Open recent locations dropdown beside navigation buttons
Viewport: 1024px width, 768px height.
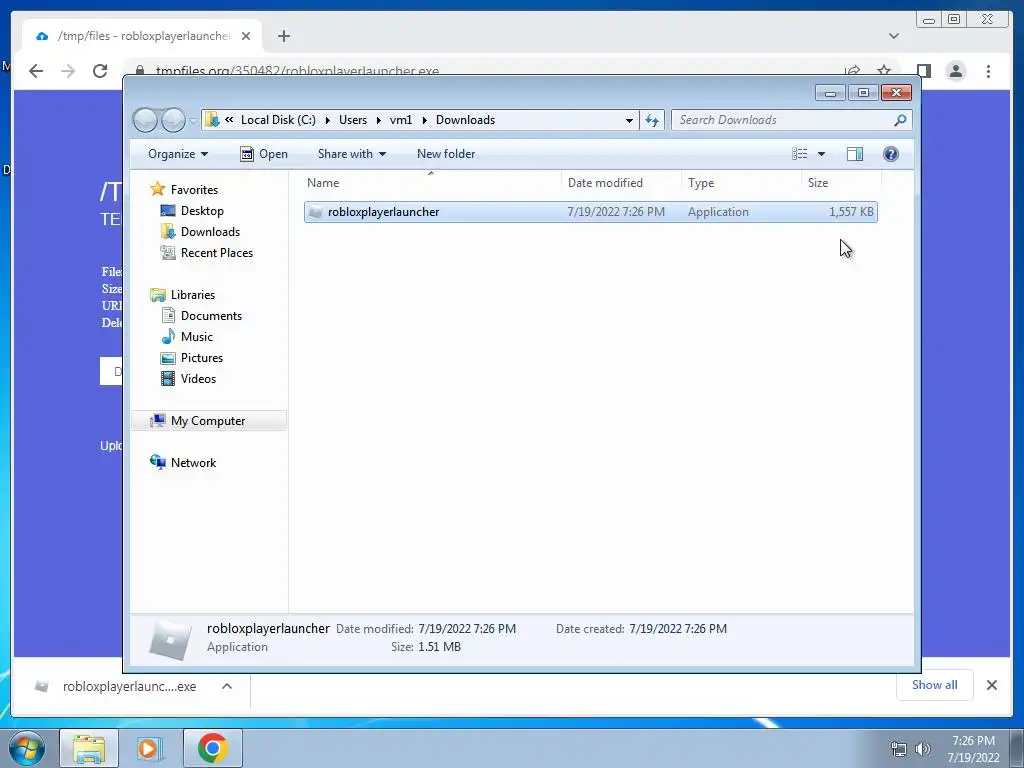point(193,121)
